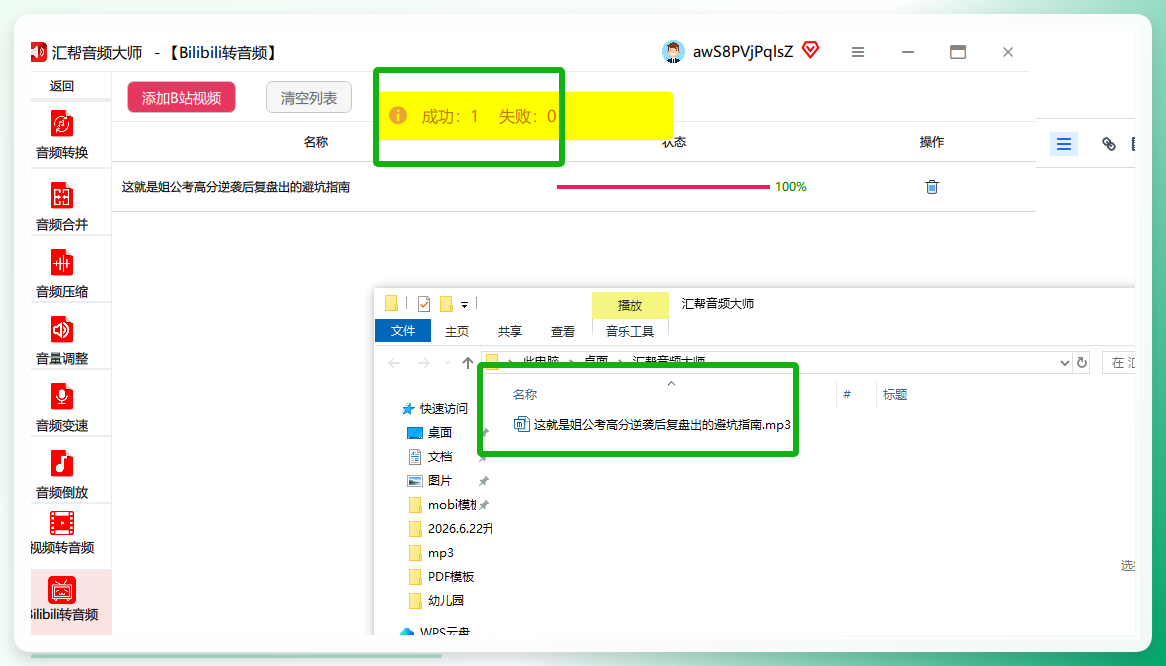Open the 音量调整 tool
Image resolution: width=1166 pixels, height=666 pixels.
62,340
